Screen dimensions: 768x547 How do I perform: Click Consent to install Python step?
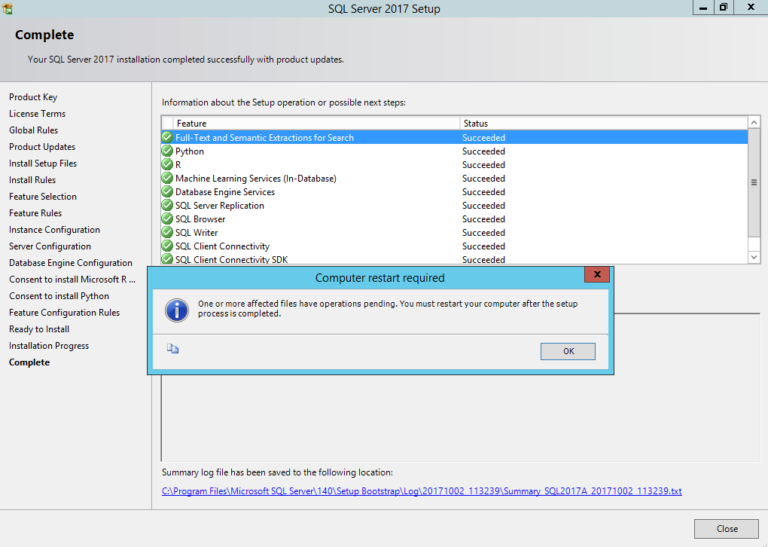coord(59,296)
